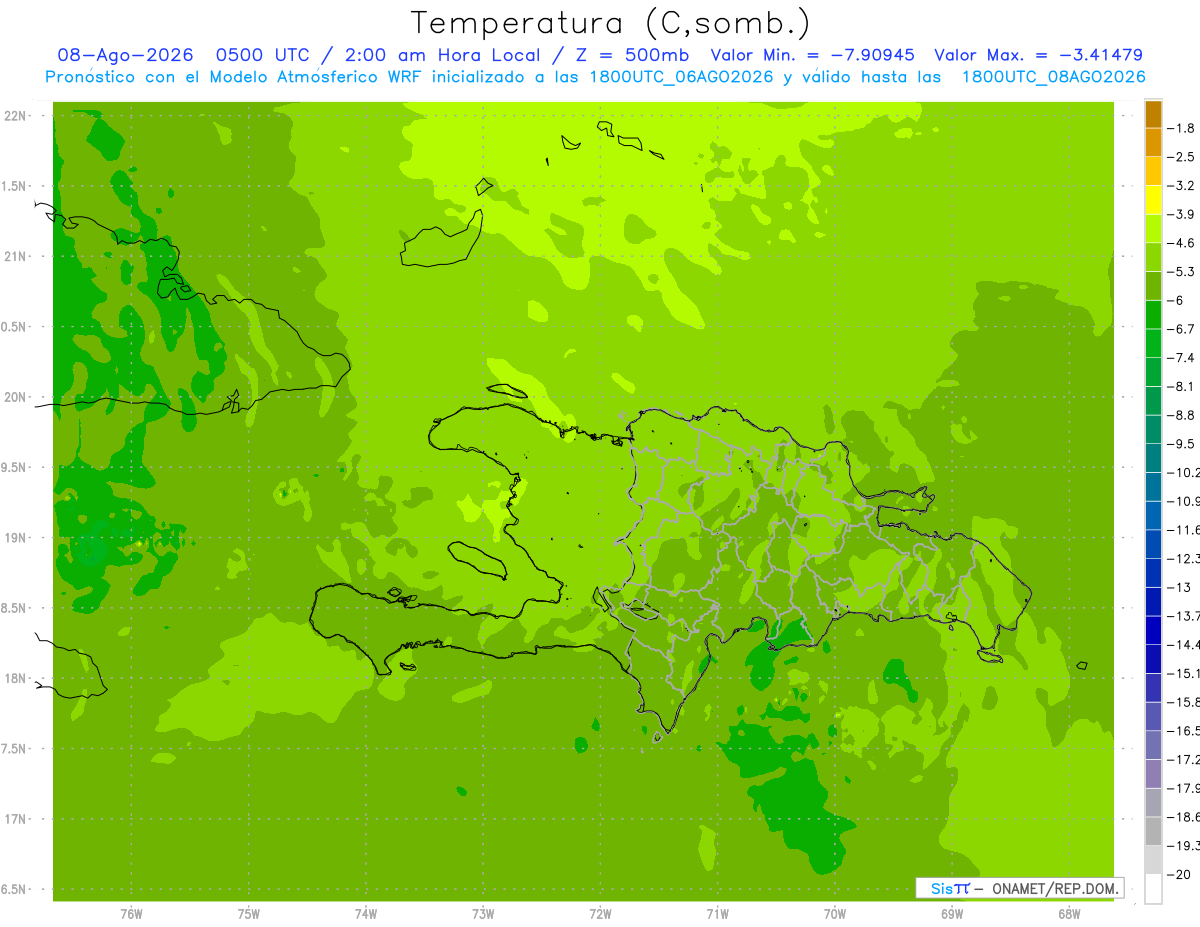This screenshot has height=927, width=1200.
Task: Click the 'Valor Min. = -7.90945' readout
Action: click(x=814, y=56)
